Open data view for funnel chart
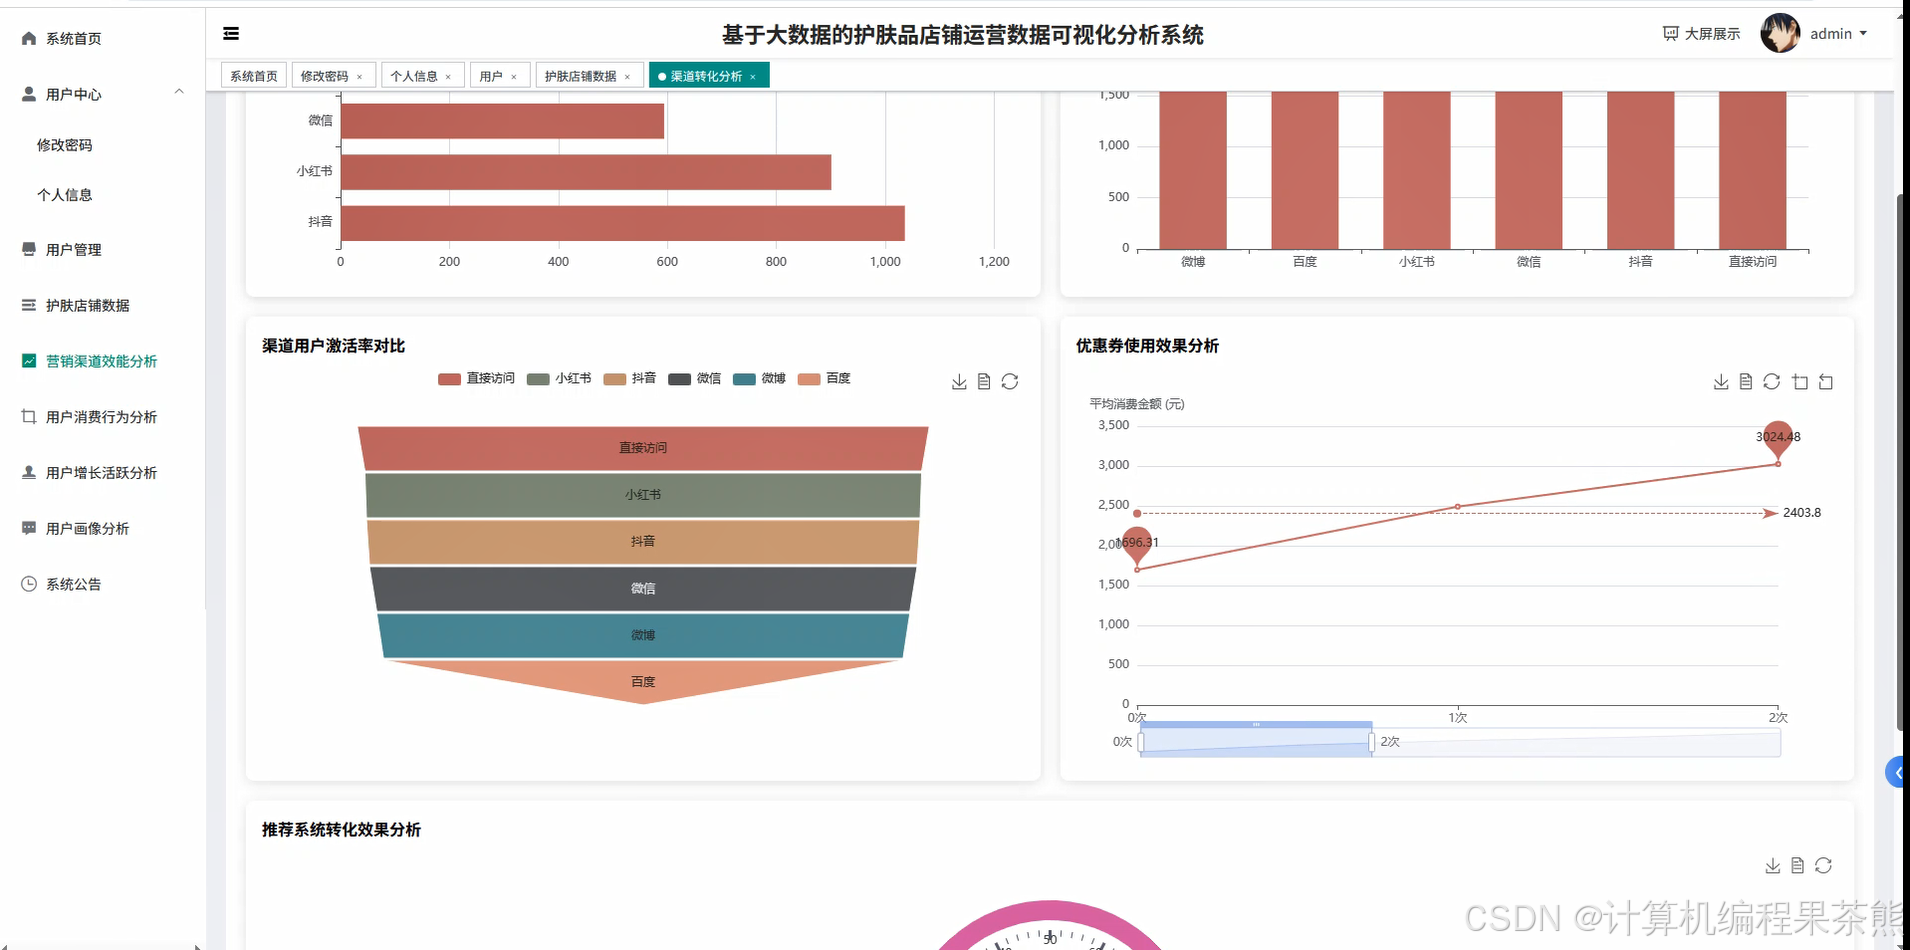The height and width of the screenshot is (950, 1910). tap(984, 382)
